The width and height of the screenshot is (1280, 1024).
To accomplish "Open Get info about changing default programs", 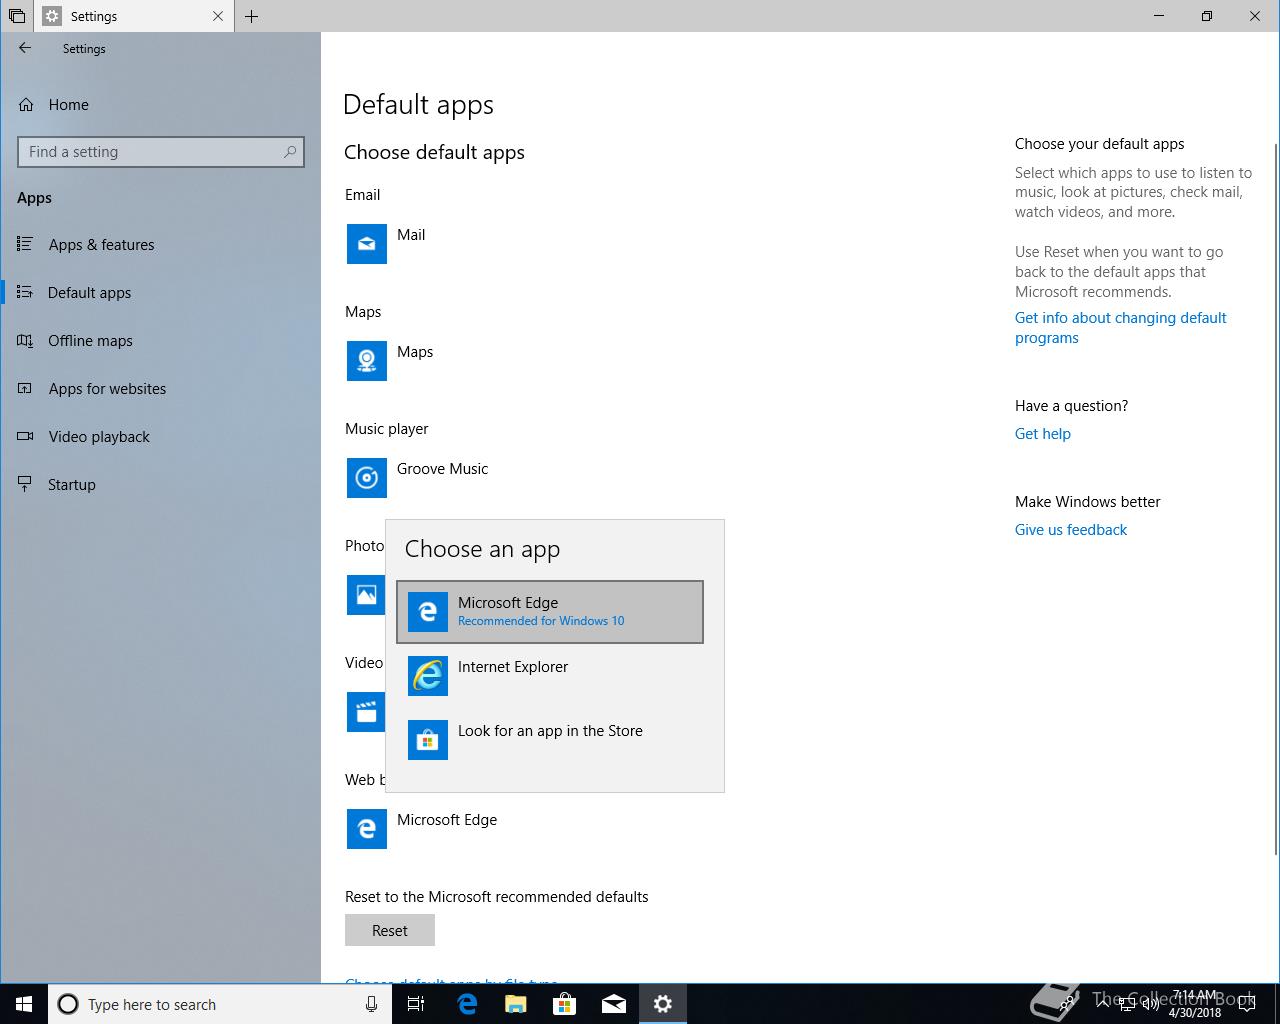I will point(1120,328).
